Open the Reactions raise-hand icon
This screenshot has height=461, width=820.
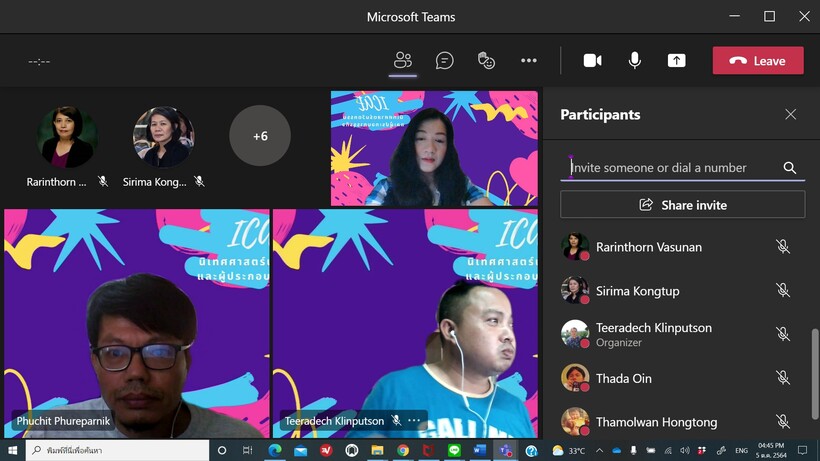tap(487, 60)
